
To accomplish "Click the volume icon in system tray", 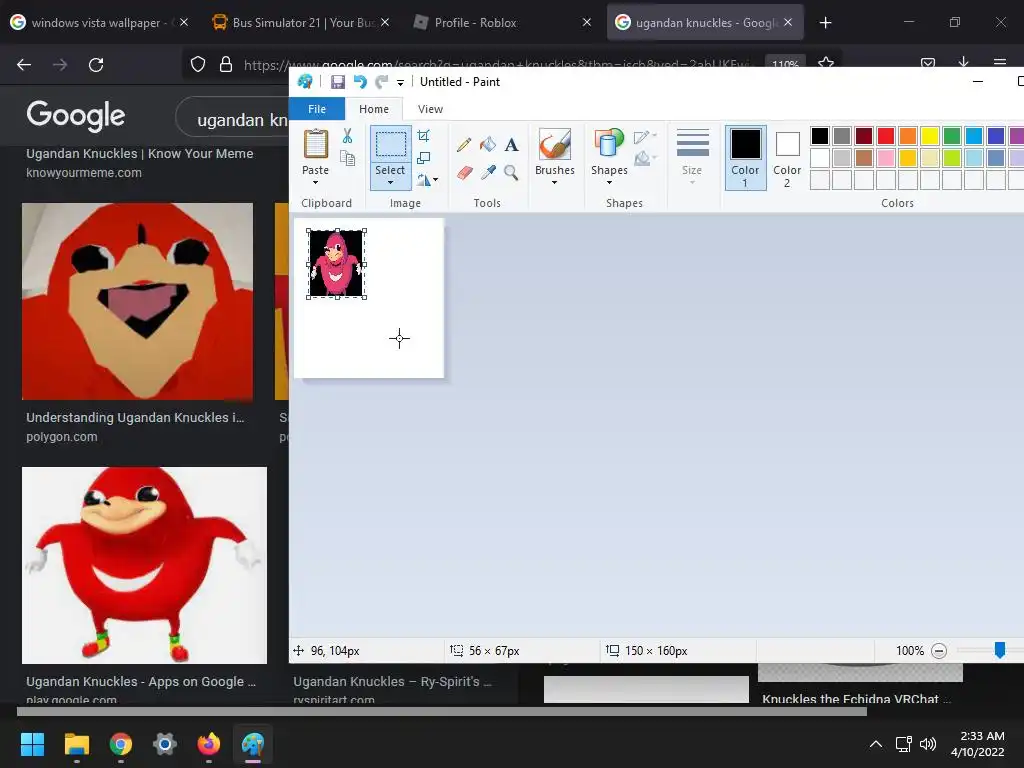I will pos(927,744).
